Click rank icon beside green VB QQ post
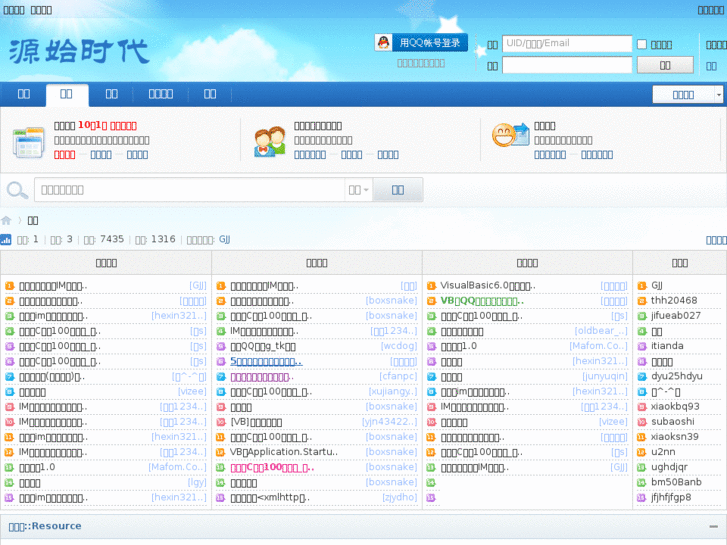Viewport: 727px width, 545px height. coord(431,301)
